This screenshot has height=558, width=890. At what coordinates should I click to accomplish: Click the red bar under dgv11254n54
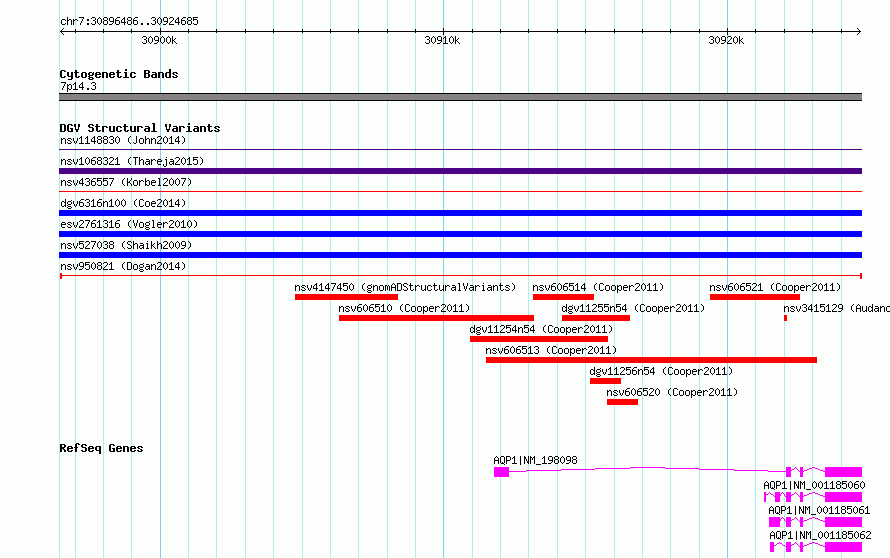539,339
